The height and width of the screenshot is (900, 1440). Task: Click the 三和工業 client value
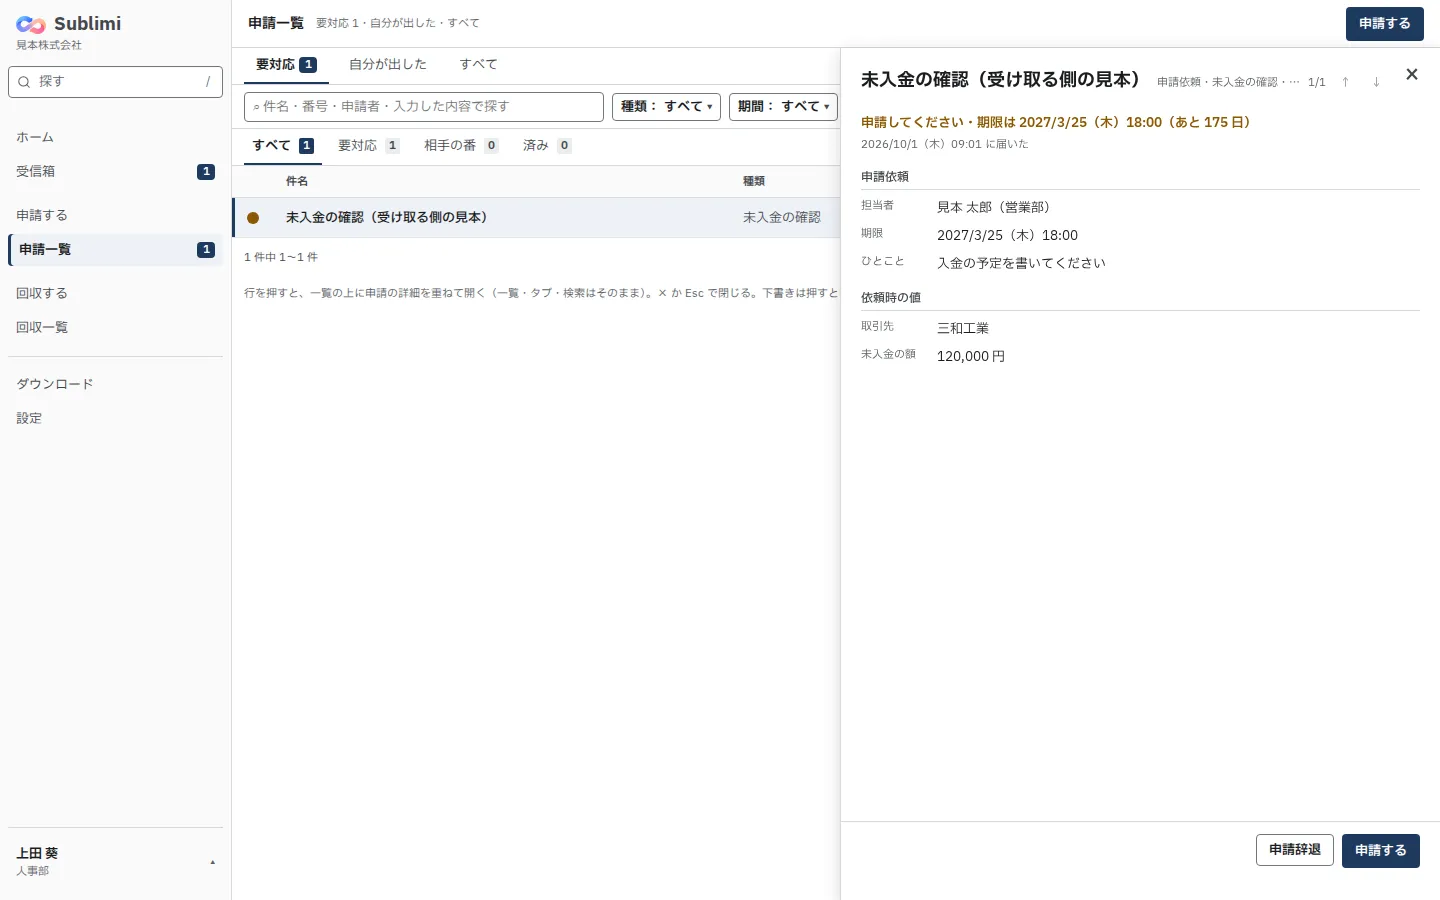pos(963,328)
